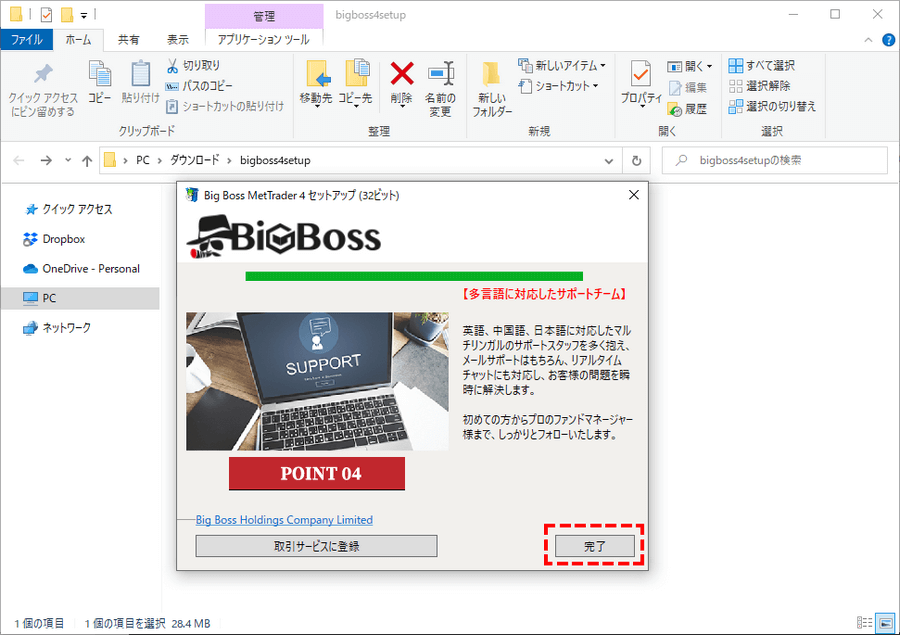Click the green installation progress bar
900x635 pixels.
pyautogui.click(x=414, y=276)
